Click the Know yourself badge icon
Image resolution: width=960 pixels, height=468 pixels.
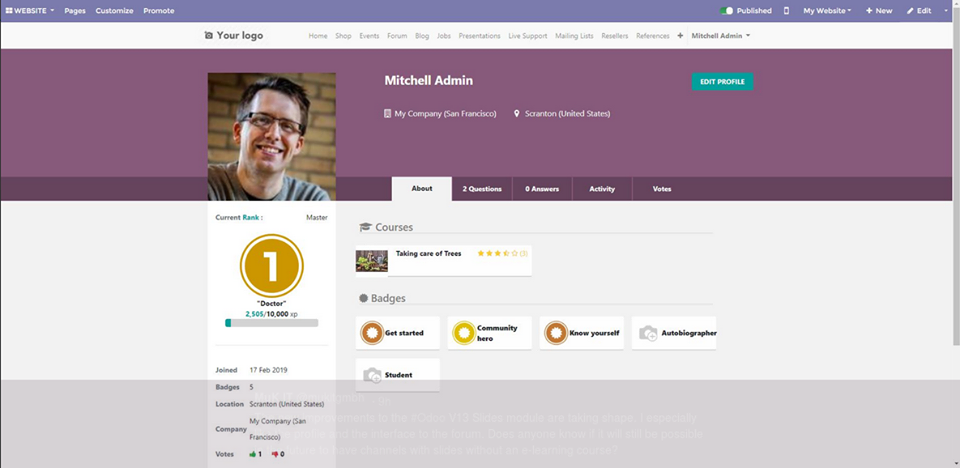tap(556, 333)
